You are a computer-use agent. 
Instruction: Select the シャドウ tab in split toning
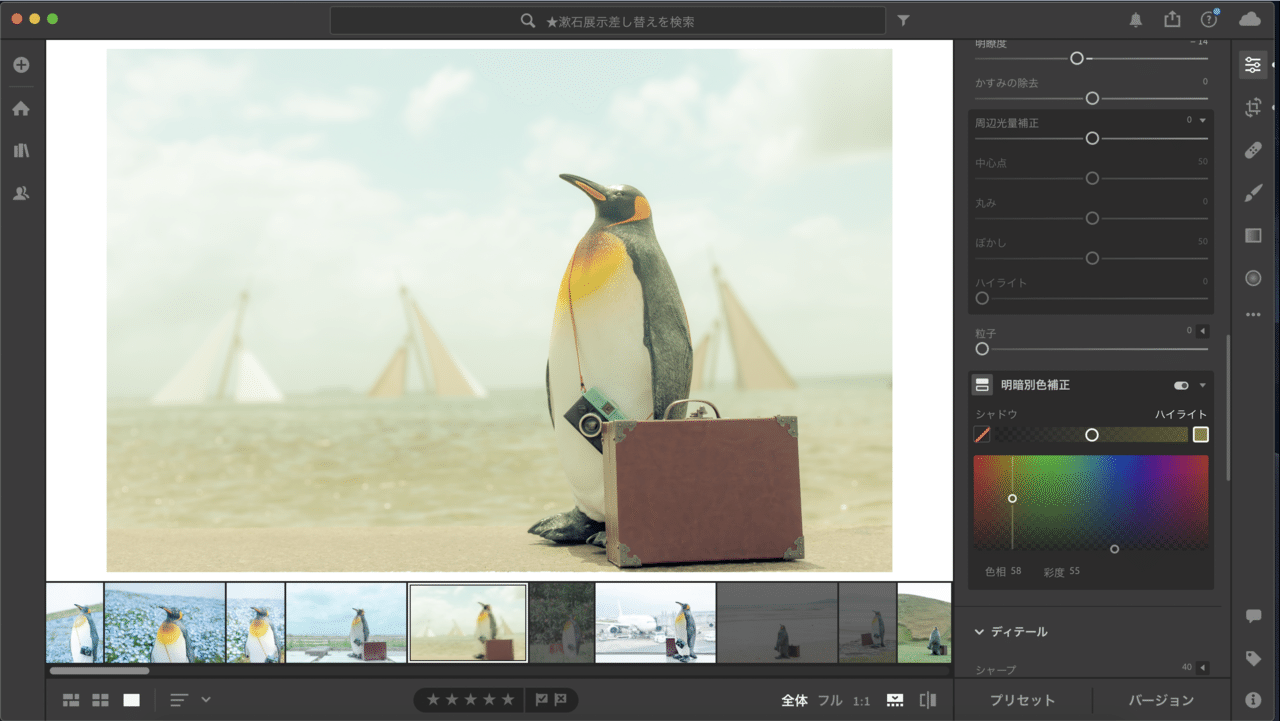coord(996,414)
